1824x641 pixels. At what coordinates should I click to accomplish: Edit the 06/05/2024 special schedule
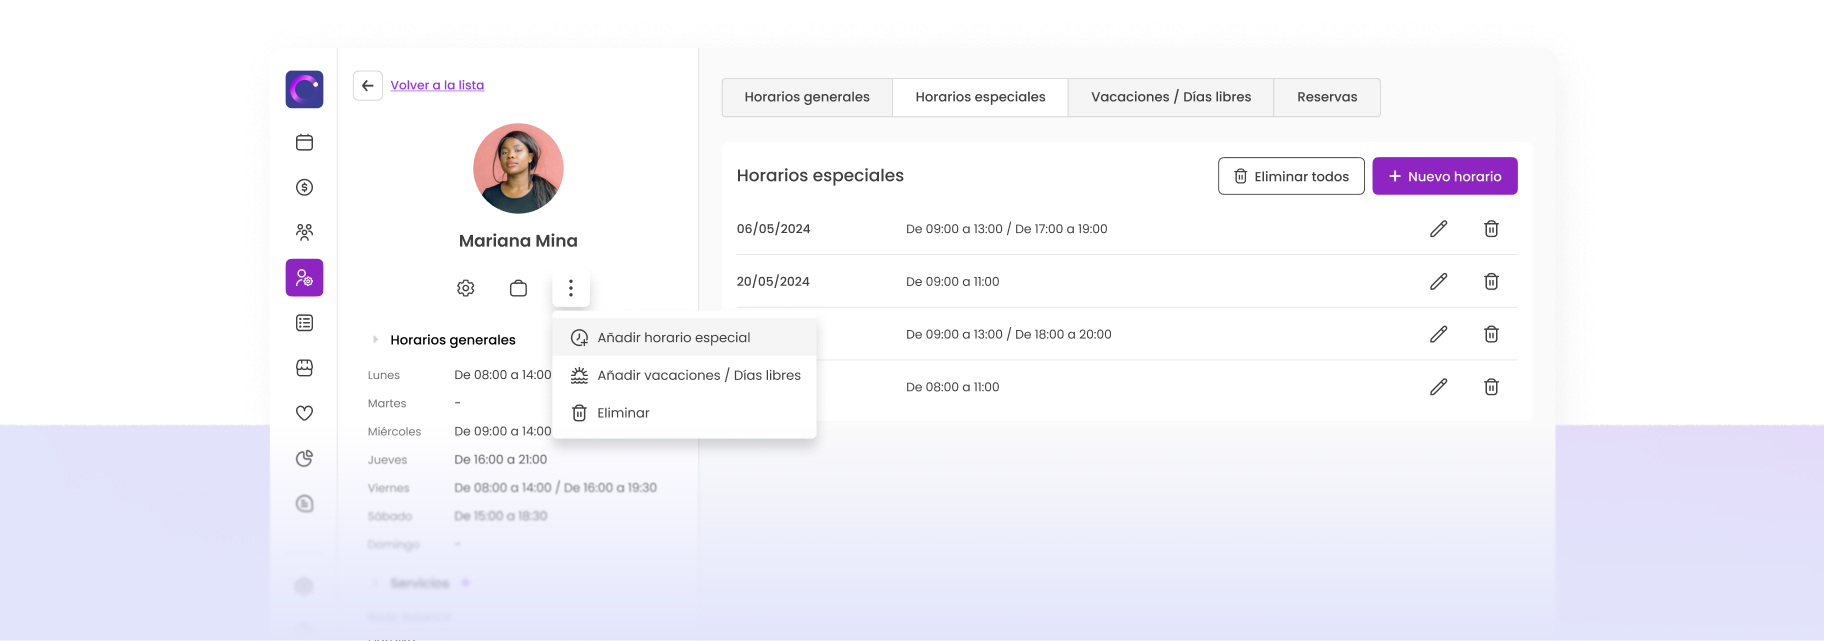(x=1438, y=229)
